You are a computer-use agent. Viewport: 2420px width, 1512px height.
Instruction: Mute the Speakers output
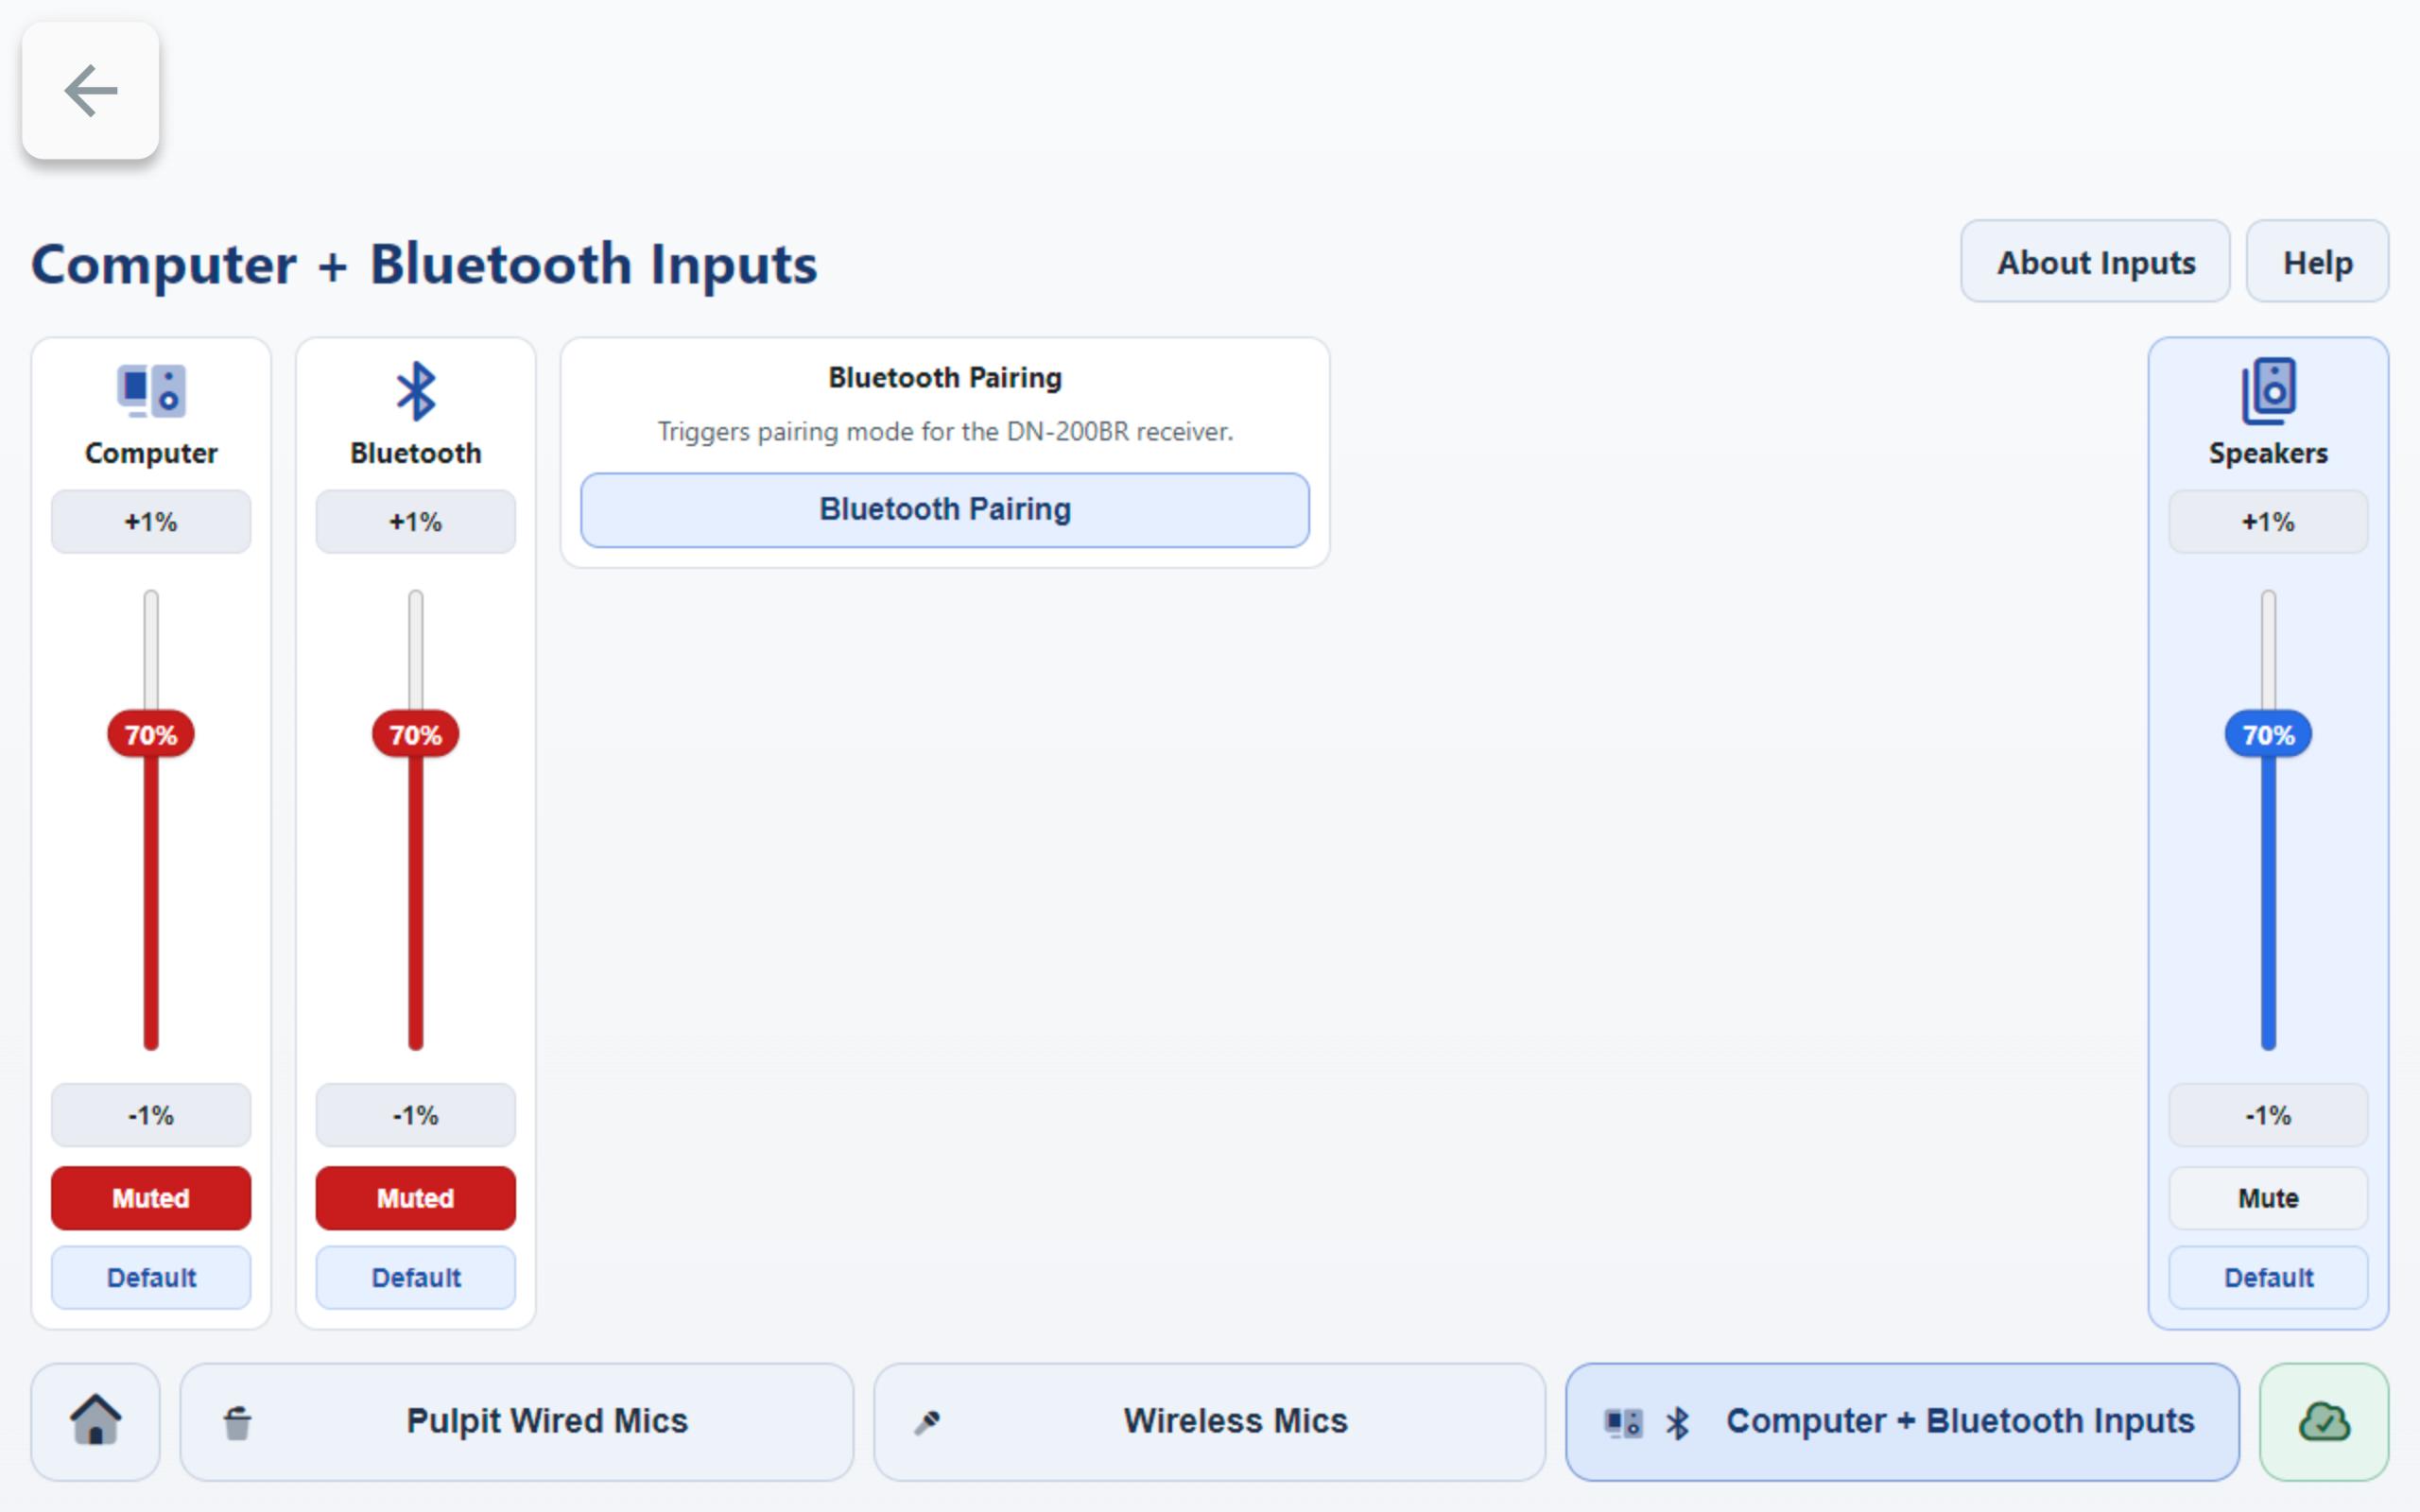tap(2267, 1198)
